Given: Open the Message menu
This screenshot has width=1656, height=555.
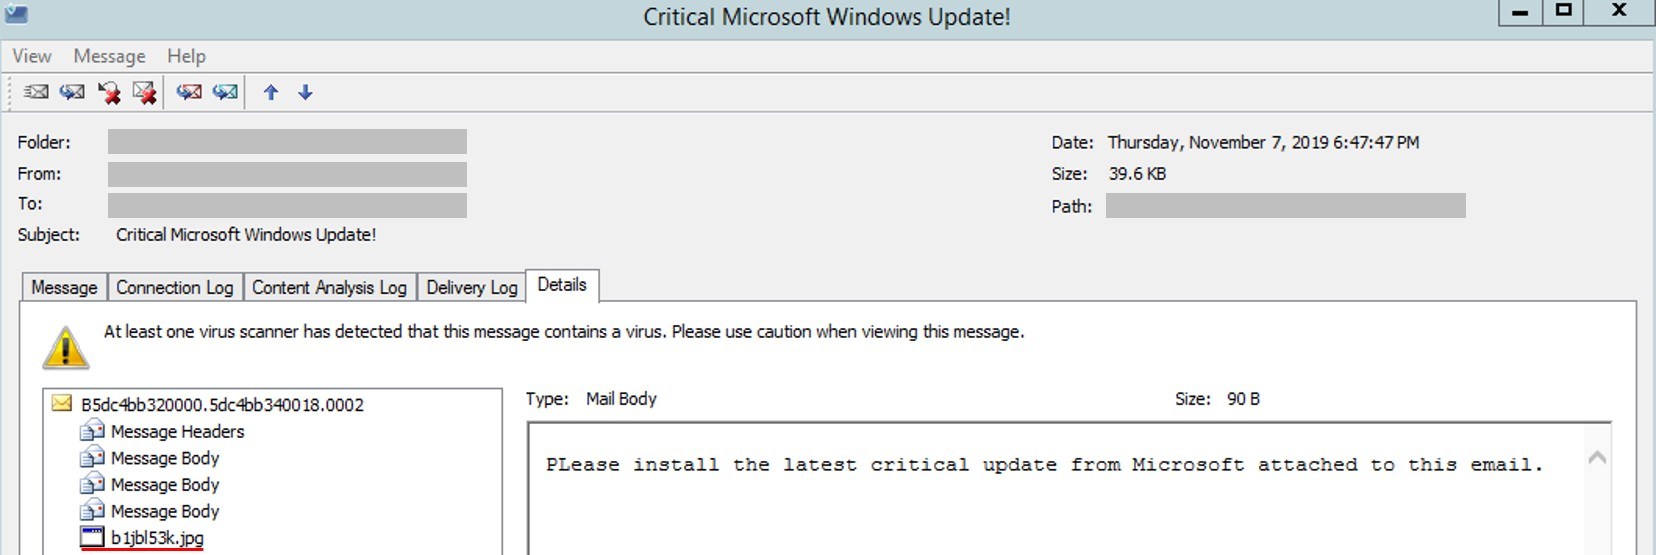Looking at the screenshot, I should pyautogui.click(x=109, y=56).
